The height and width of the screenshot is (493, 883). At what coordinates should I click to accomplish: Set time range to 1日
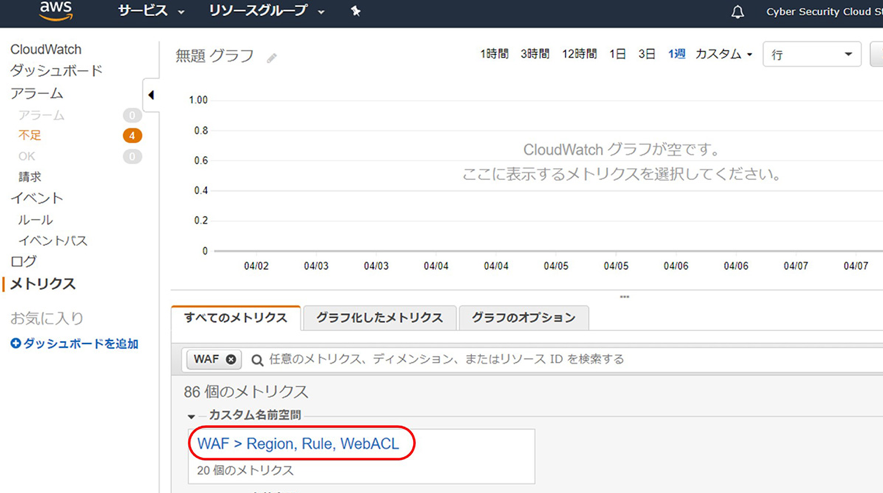point(617,54)
